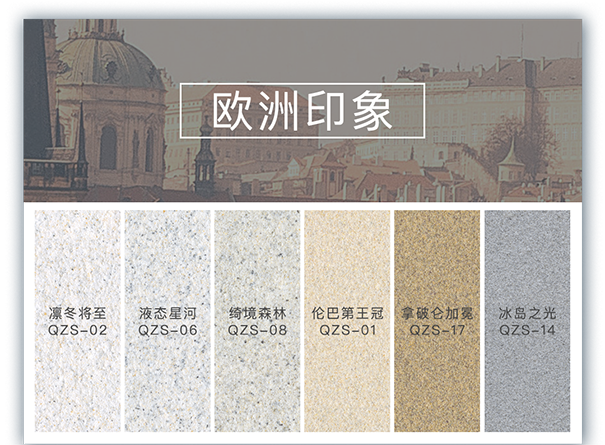Viewport: 605px width, 445px height.
Task: Click the 液态星河 name label
Action: coord(167,313)
